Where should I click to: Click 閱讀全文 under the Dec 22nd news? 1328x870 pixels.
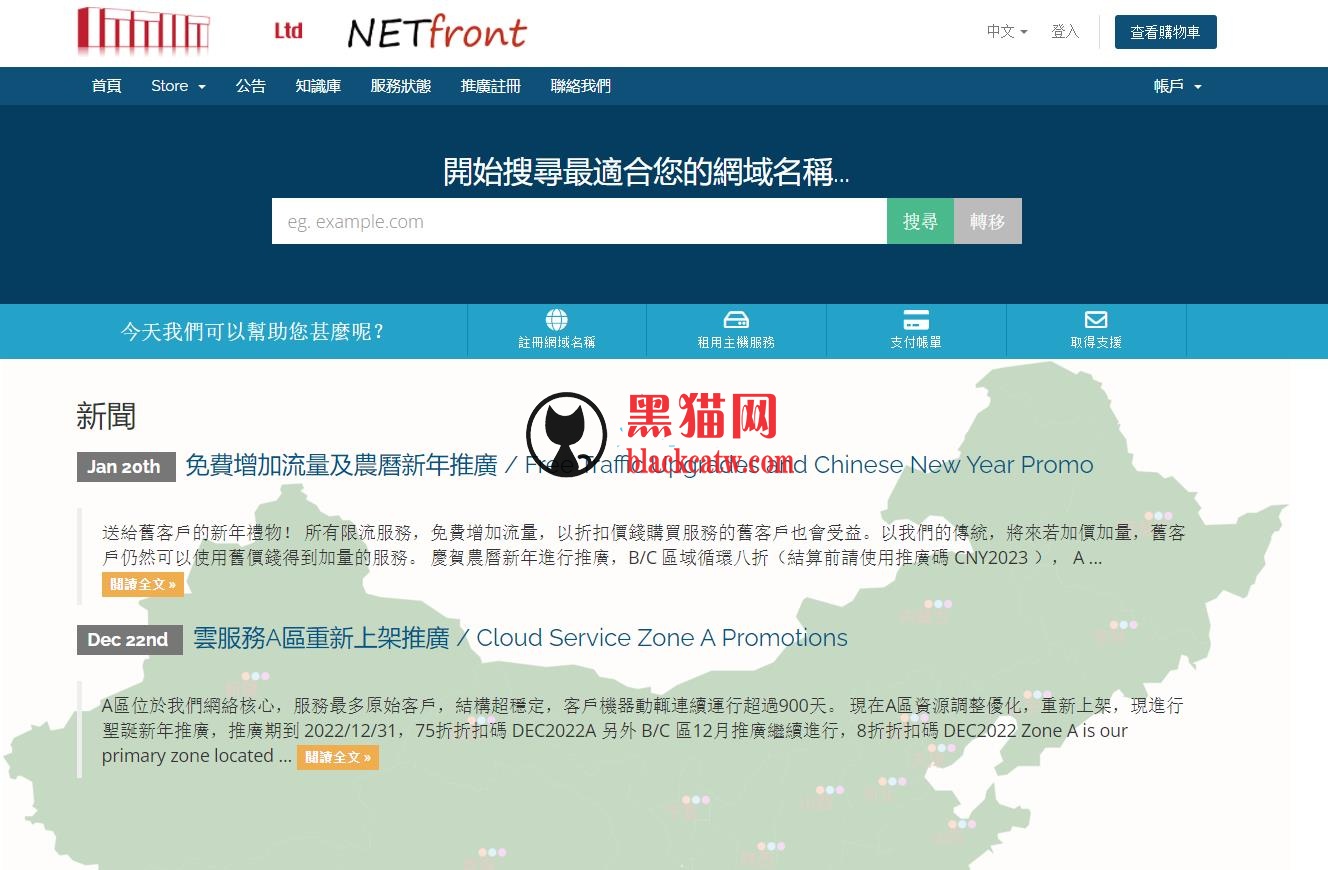point(338,757)
